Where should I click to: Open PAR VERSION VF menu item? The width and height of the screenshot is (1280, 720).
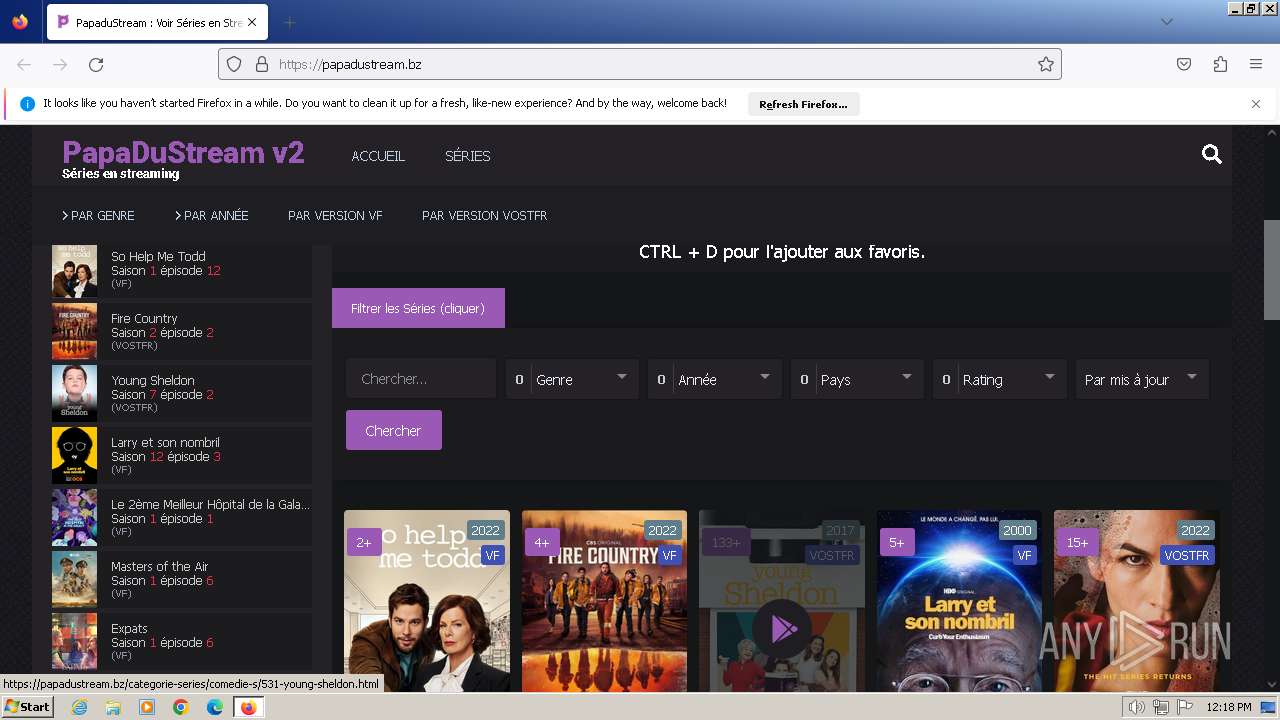(x=335, y=215)
